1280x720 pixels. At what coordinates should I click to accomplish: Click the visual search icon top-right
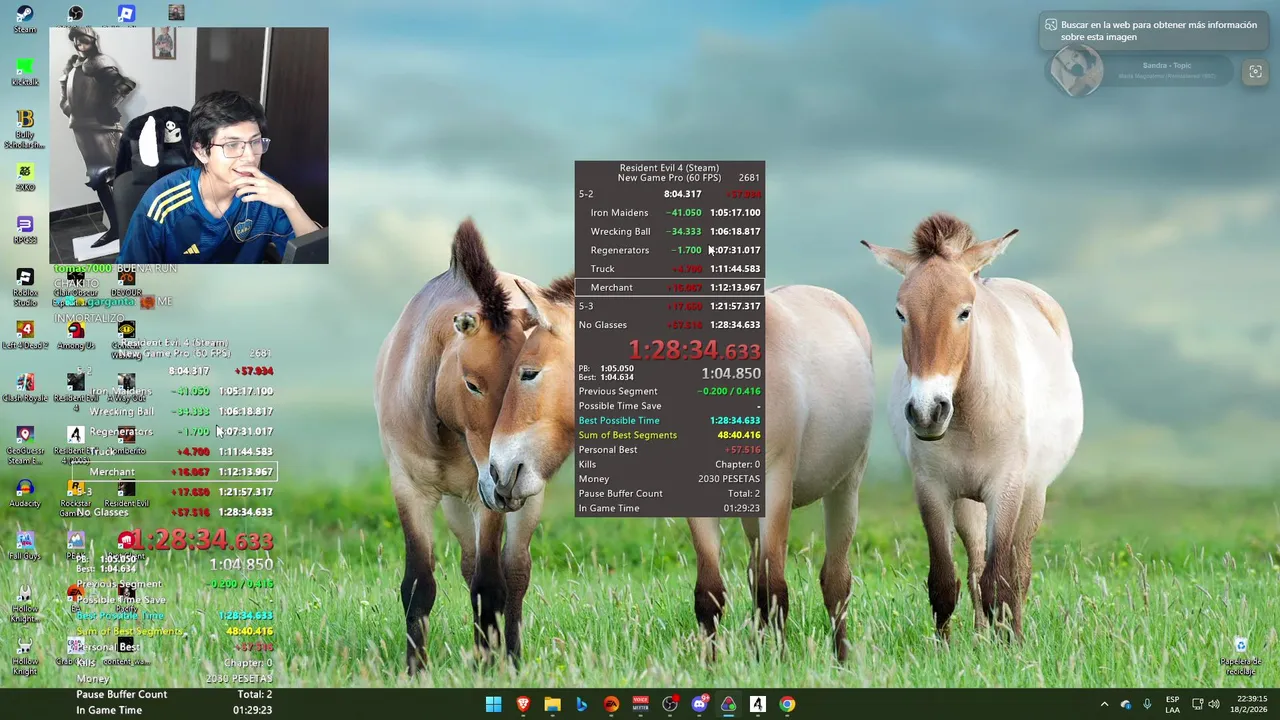tap(1255, 72)
